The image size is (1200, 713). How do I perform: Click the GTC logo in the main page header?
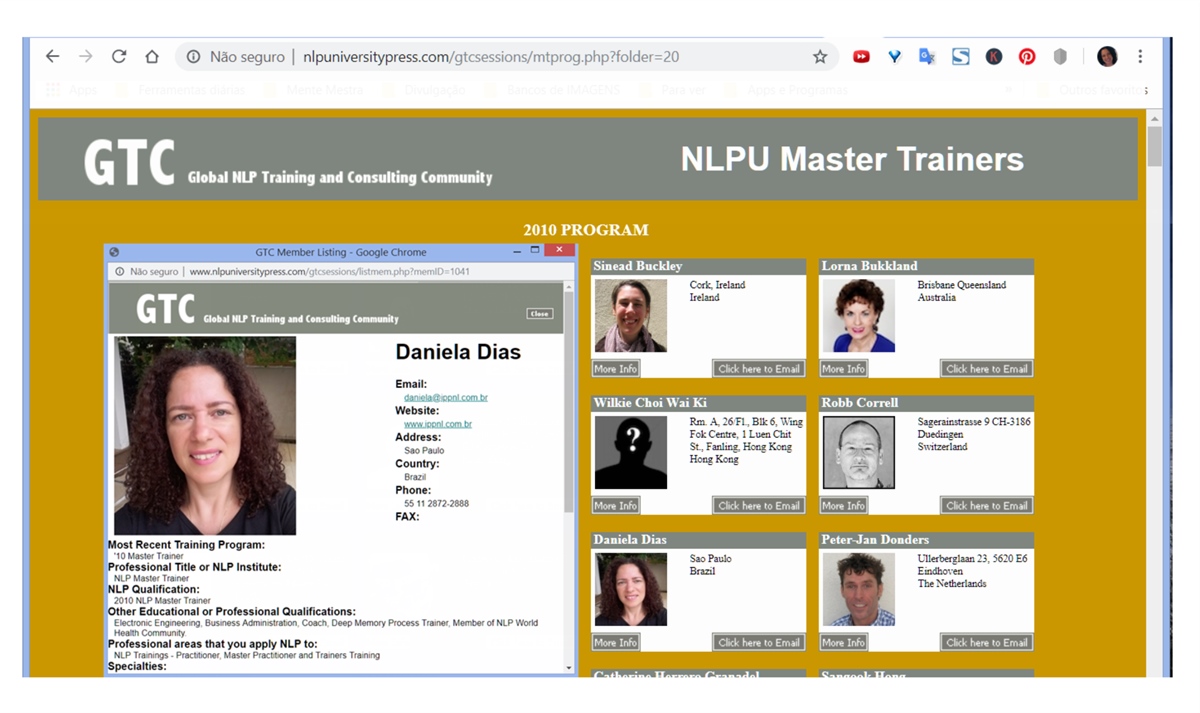[x=129, y=162]
